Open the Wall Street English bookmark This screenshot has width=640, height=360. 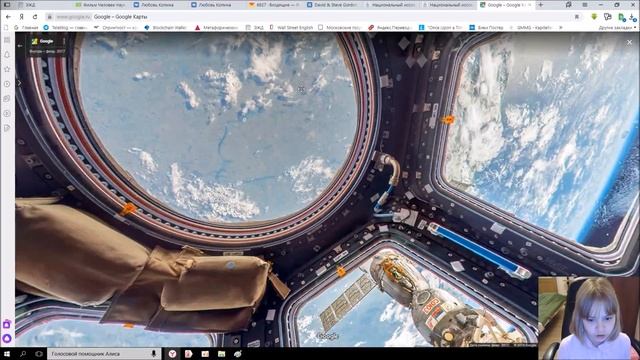click(291, 28)
